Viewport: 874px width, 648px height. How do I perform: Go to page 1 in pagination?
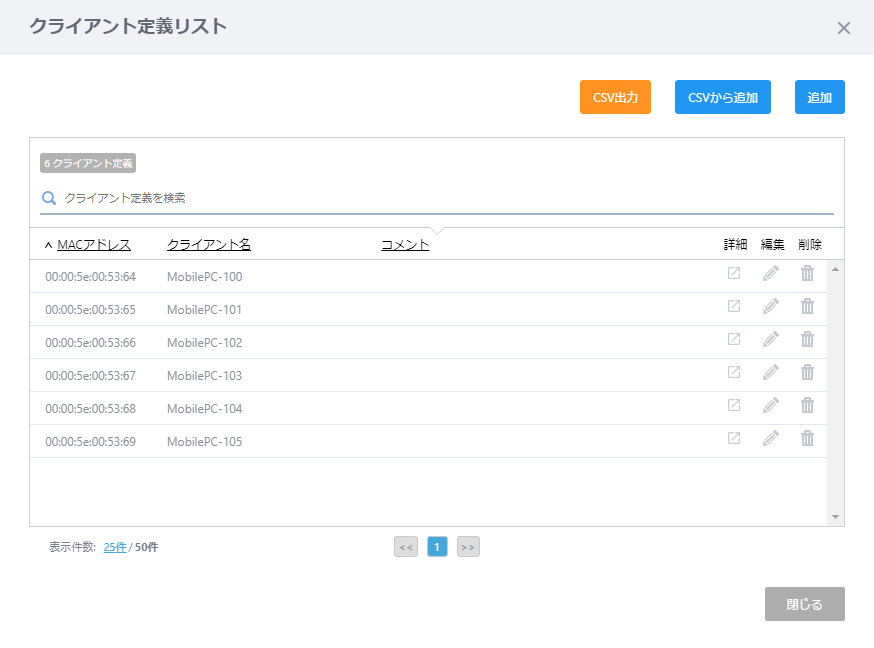click(x=437, y=547)
